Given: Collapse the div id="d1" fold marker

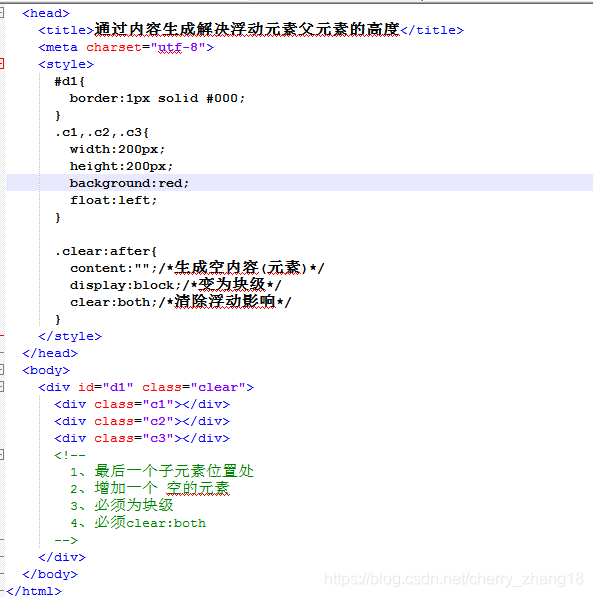Looking at the screenshot, I should coord(2,386).
